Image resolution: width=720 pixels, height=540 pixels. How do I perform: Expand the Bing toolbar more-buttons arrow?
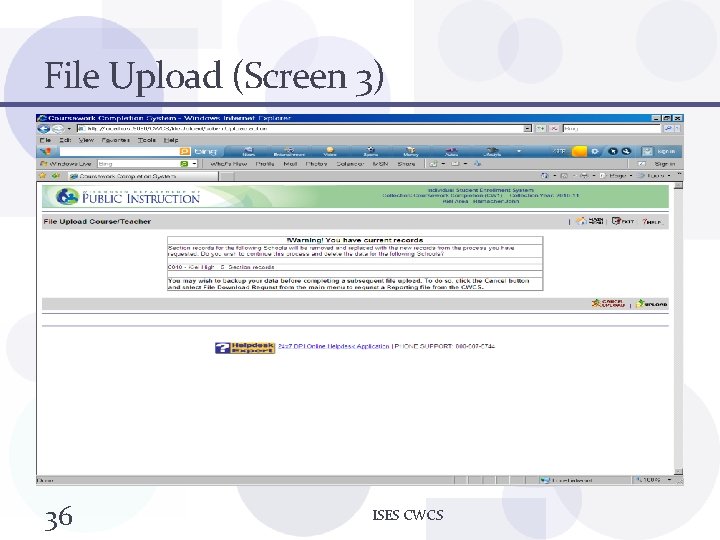(x=519, y=151)
